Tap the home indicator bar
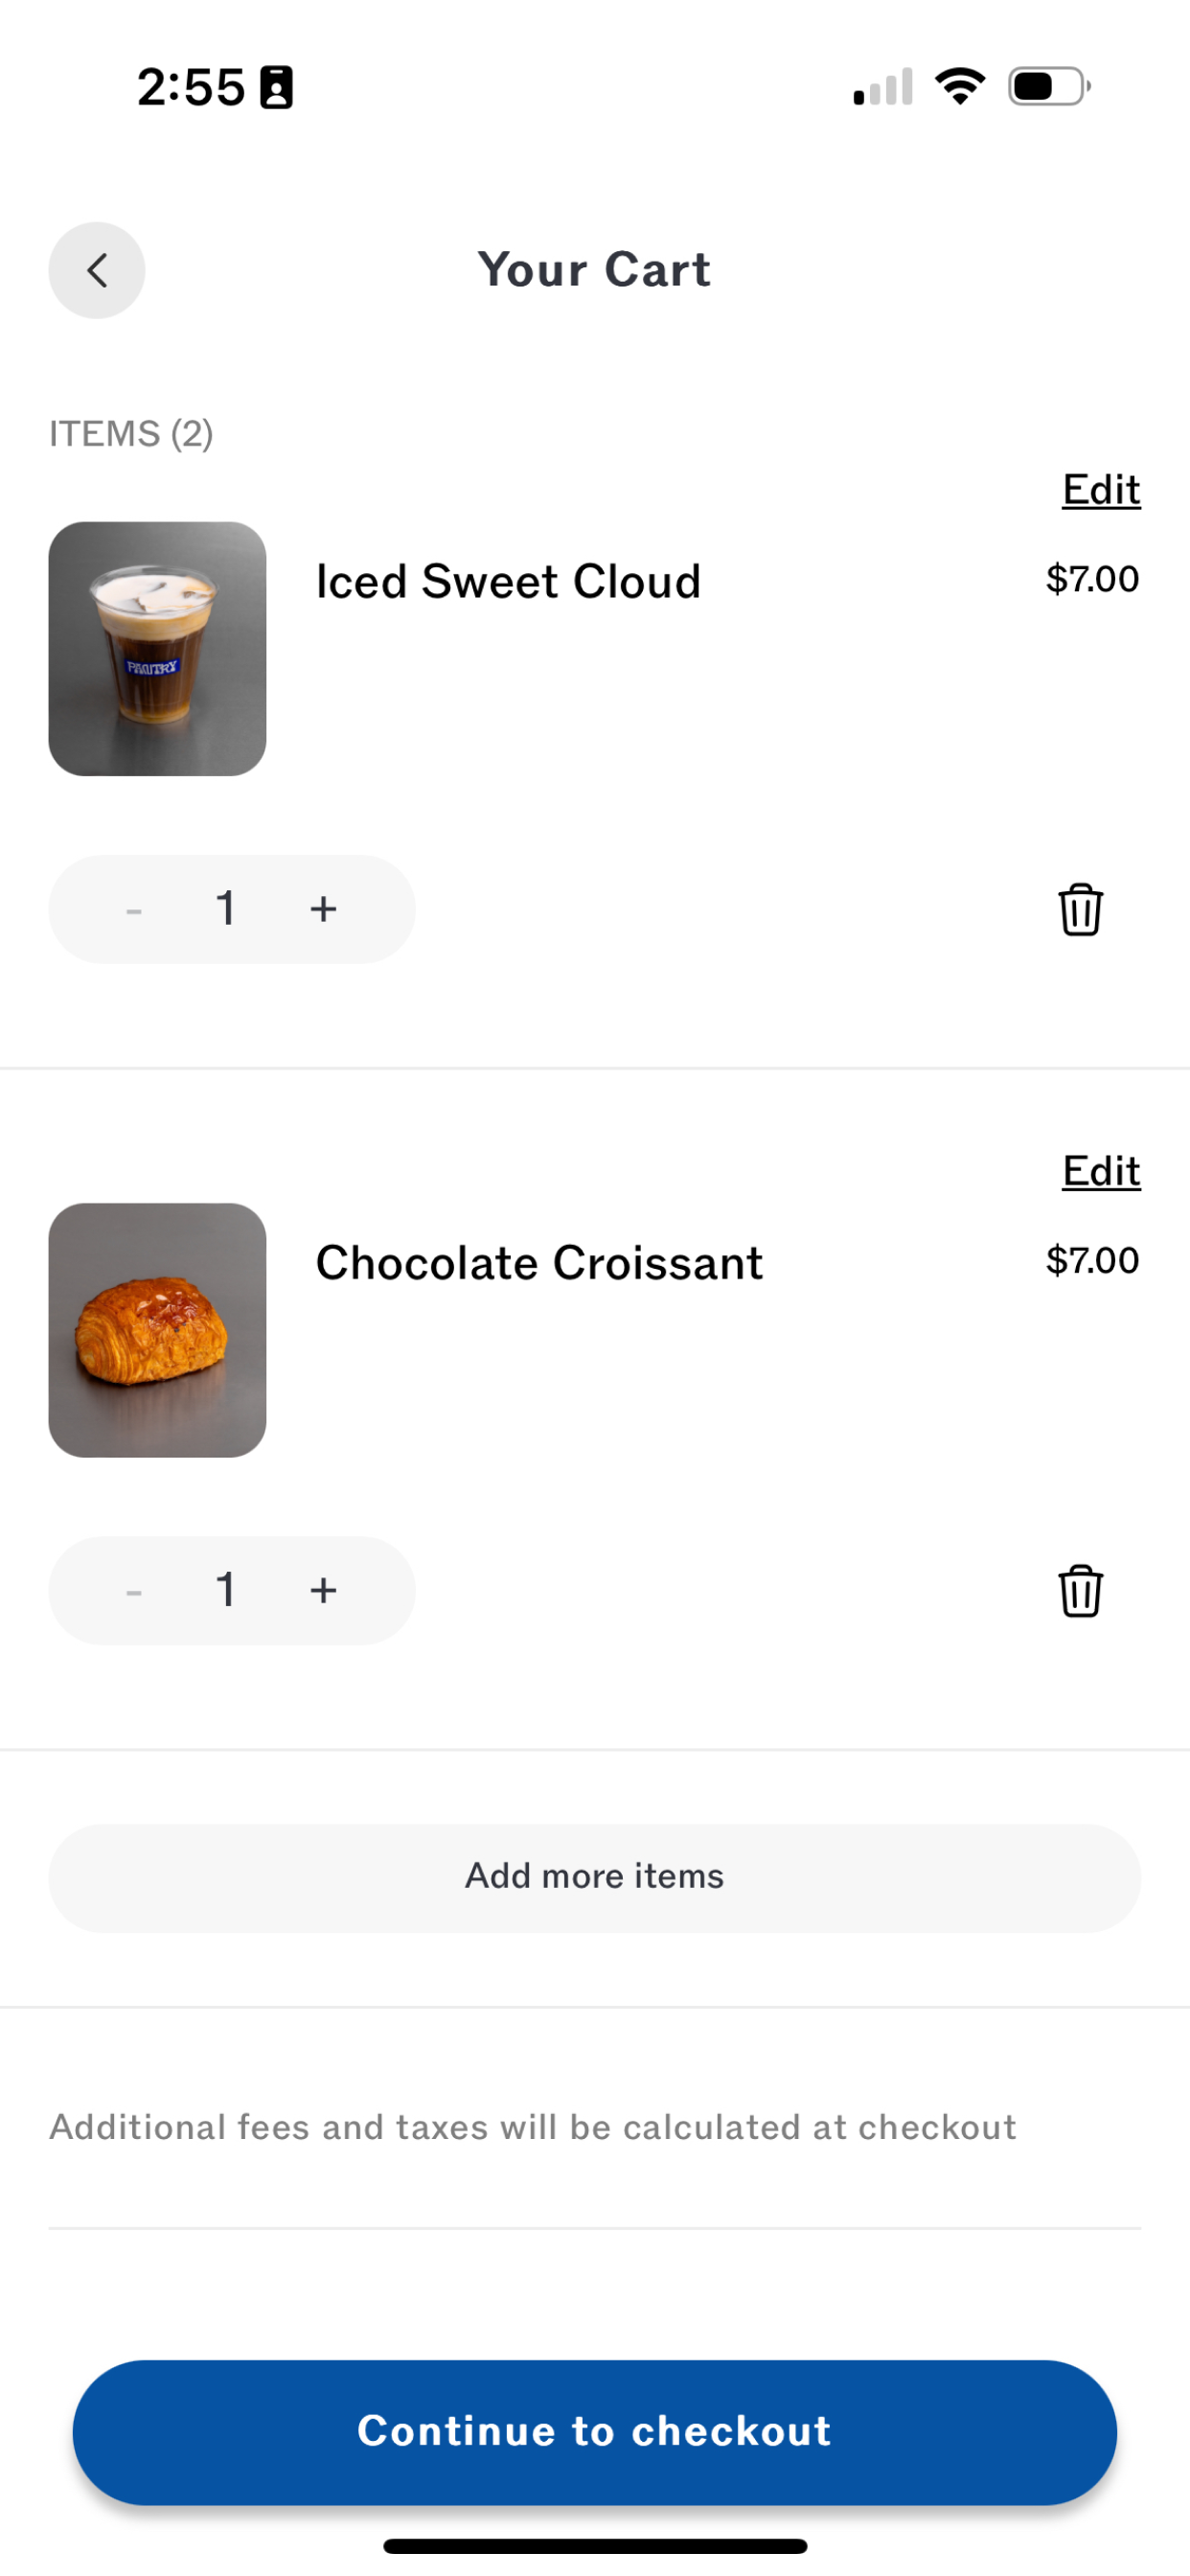1190x2576 pixels. (595, 2546)
